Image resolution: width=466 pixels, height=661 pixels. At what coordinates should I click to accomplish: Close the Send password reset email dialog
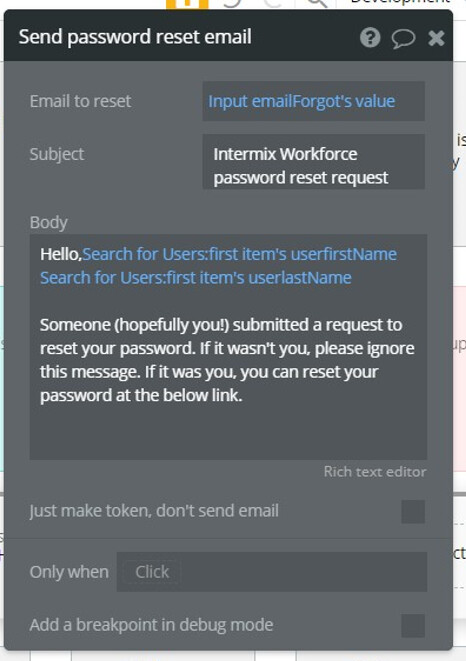coord(436,38)
